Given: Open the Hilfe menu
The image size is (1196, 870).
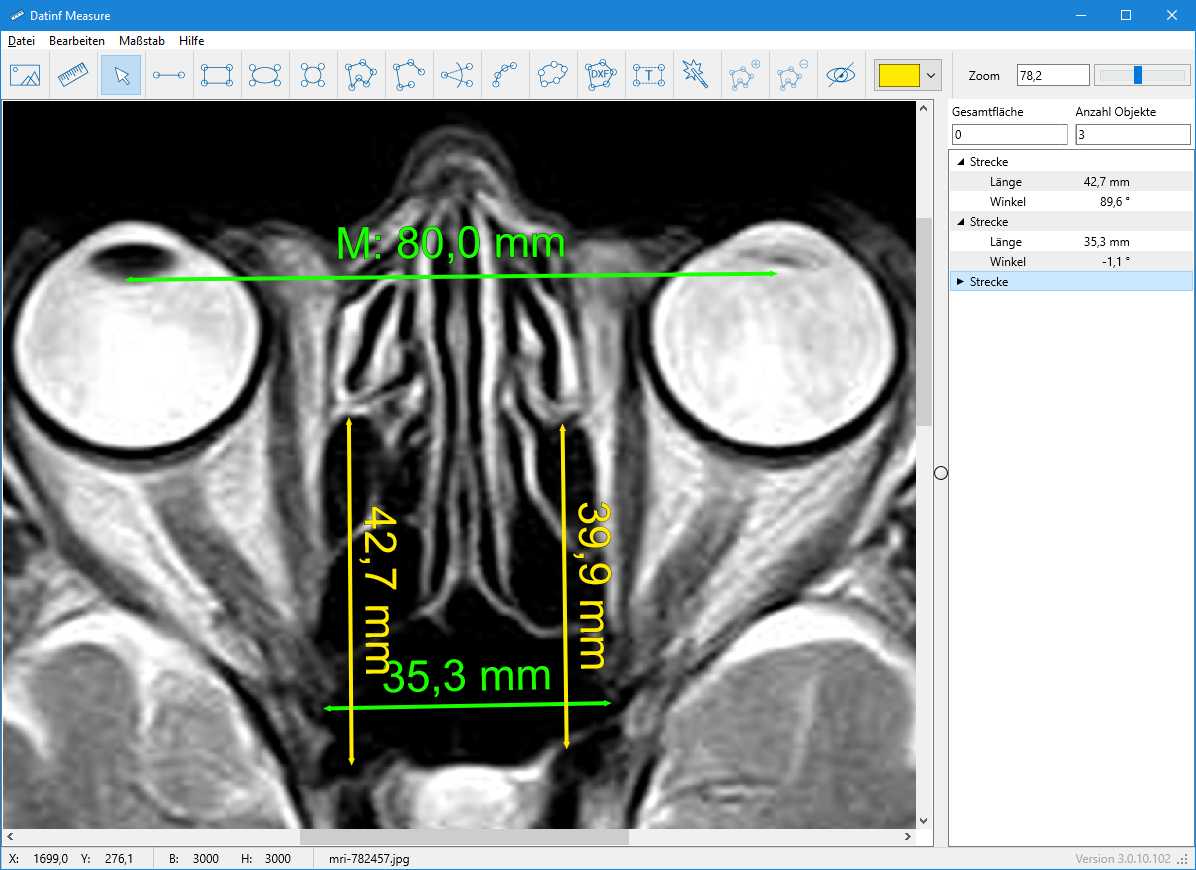Looking at the screenshot, I should 191,41.
